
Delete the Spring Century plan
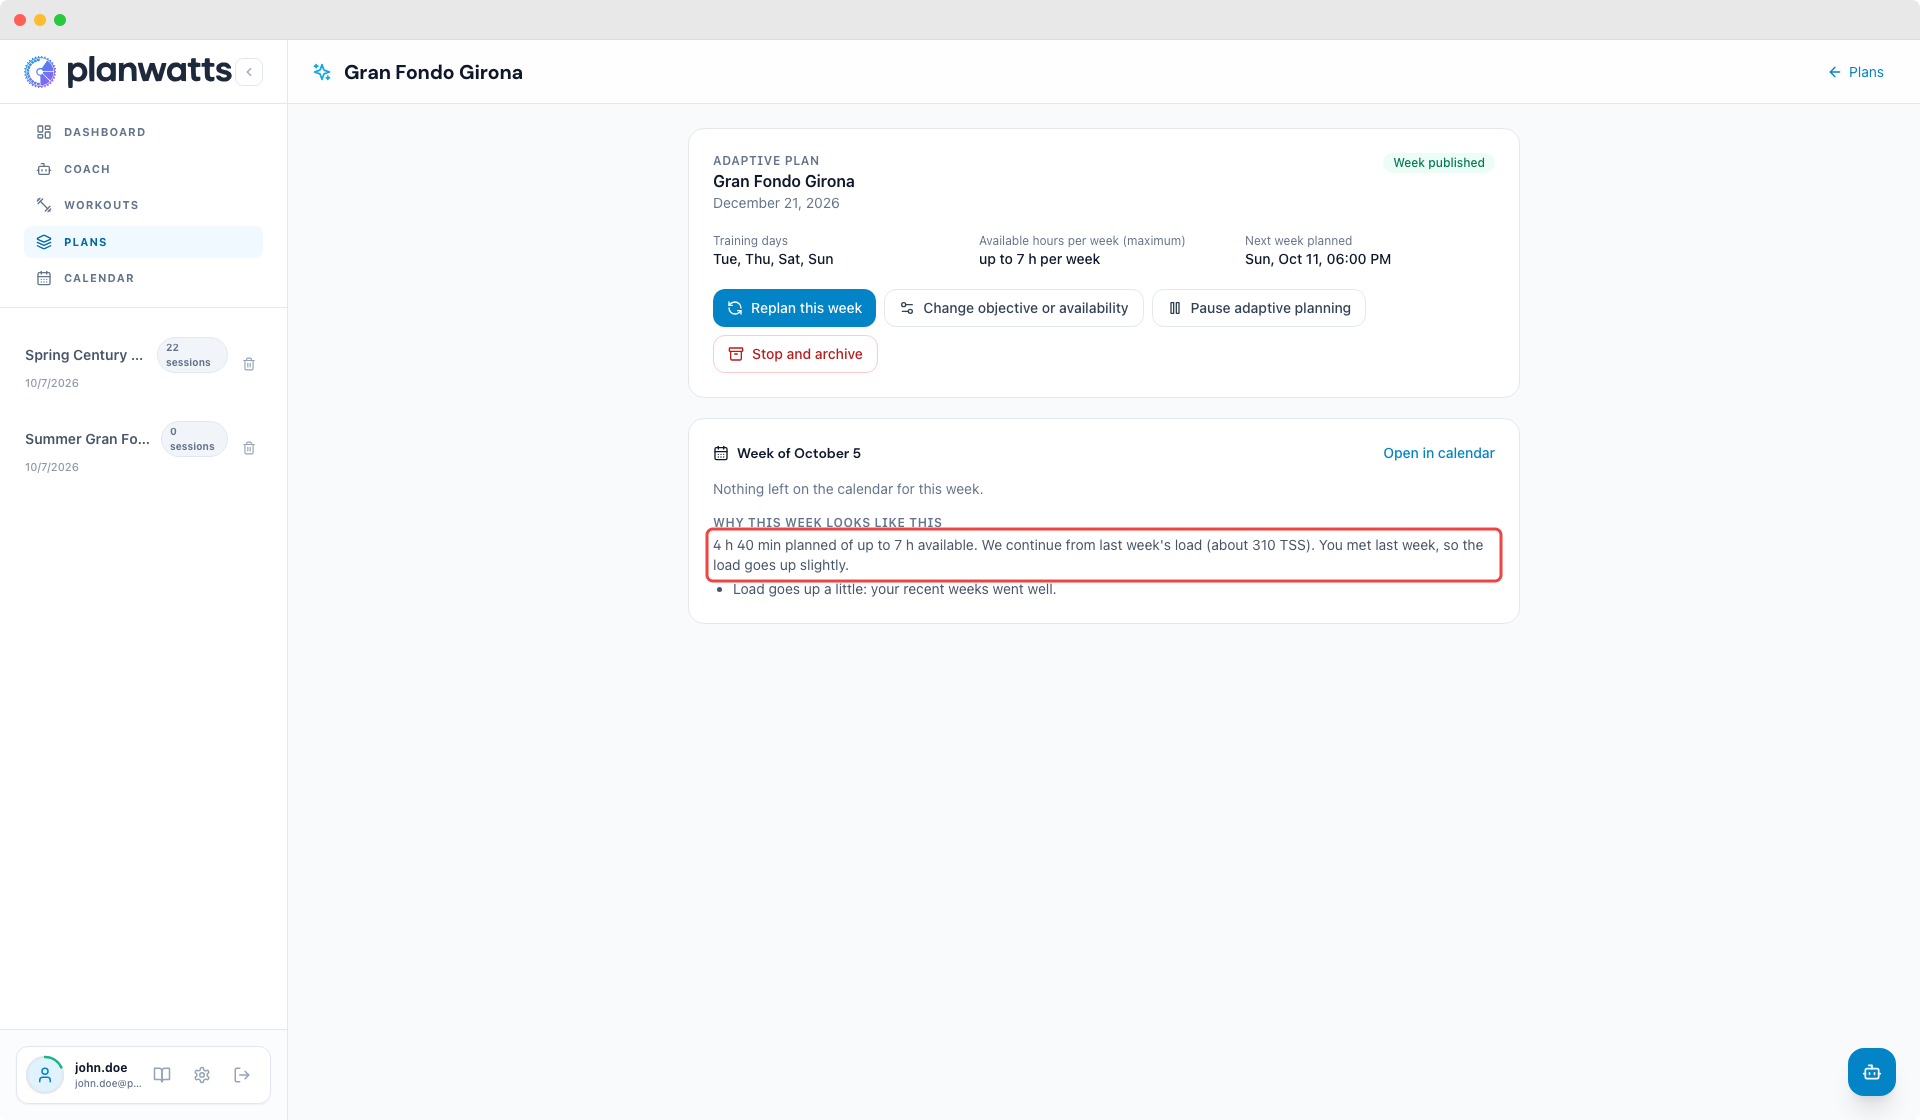point(249,364)
